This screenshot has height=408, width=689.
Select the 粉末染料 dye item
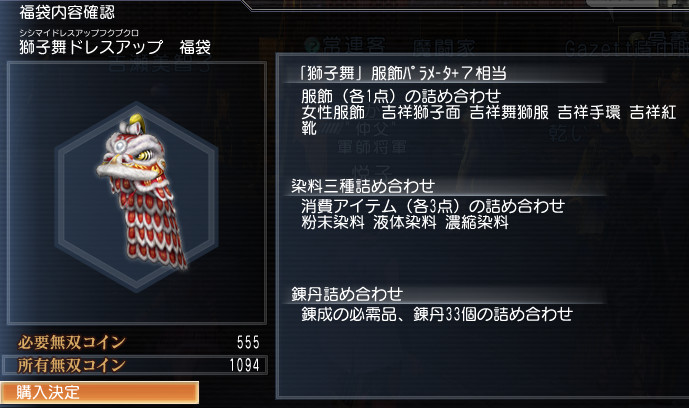click(333, 222)
